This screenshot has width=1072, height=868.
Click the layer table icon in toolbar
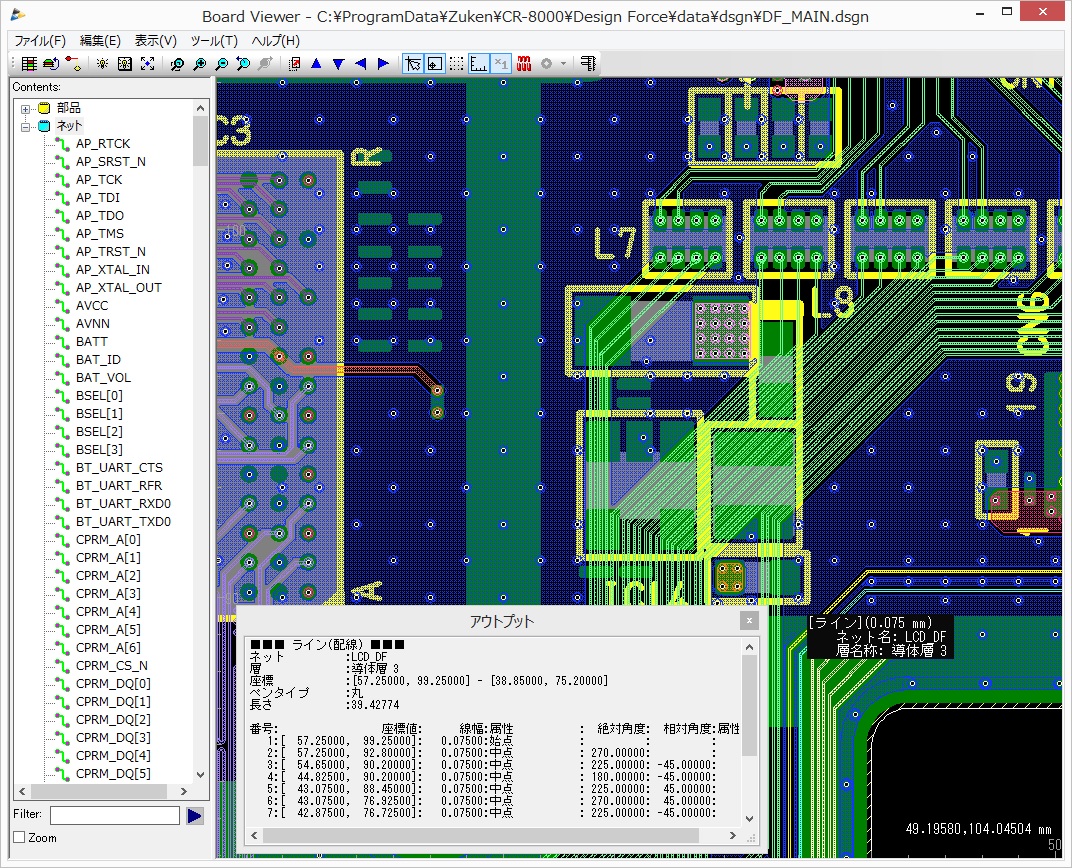click(x=28, y=63)
